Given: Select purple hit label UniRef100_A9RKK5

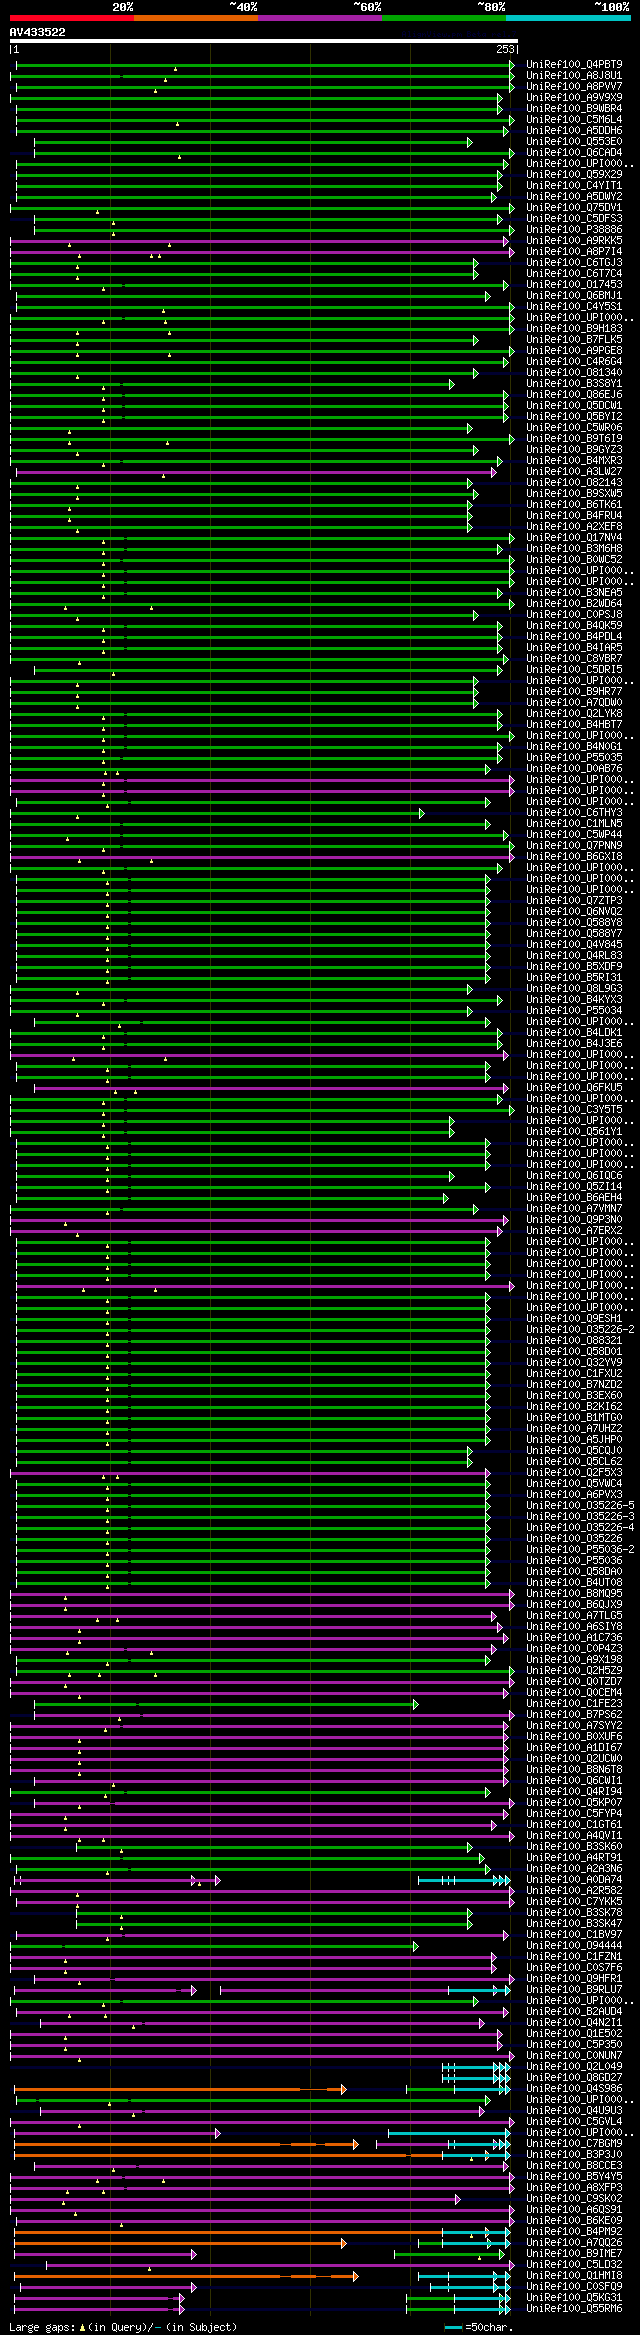Looking at the screenshot, I should coord(574,240).
